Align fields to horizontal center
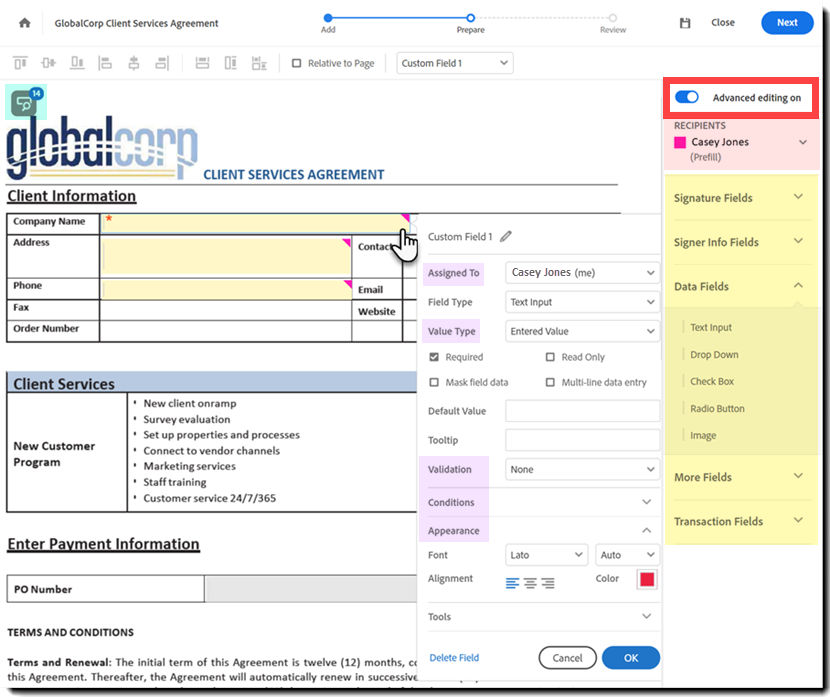 pos(134,63)
